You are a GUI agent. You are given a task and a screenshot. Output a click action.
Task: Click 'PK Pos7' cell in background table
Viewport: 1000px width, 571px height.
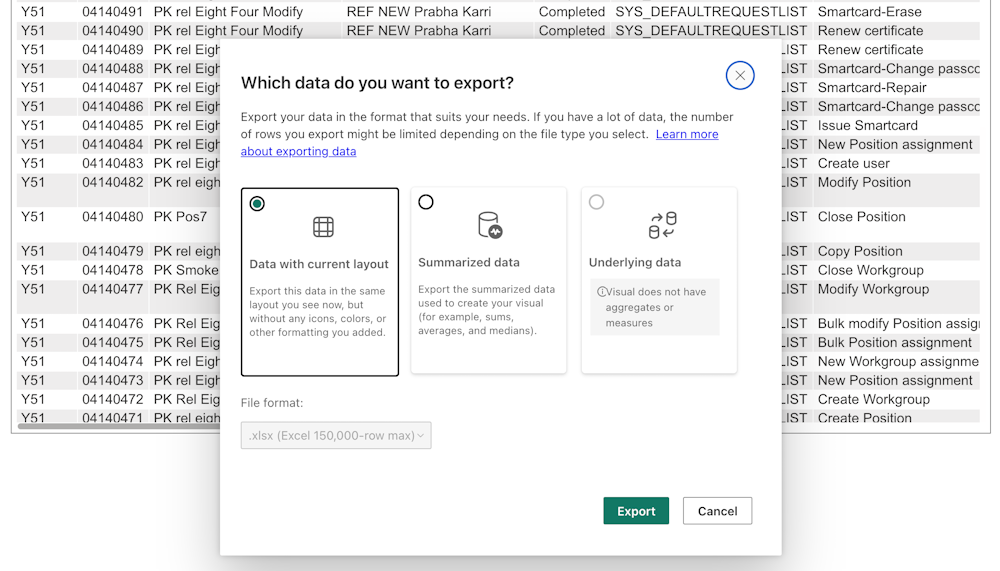(x=180, y=217)
